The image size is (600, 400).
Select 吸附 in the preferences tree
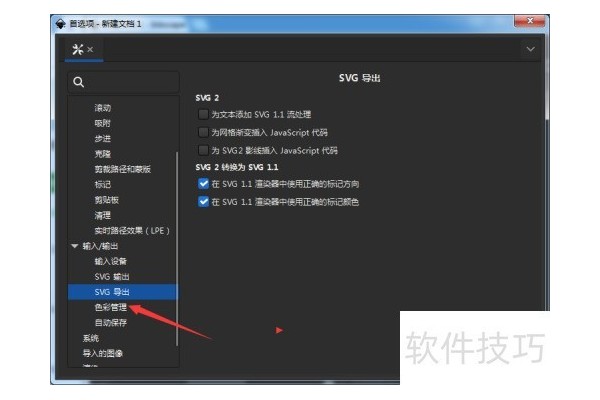click(x=103, y=123)
